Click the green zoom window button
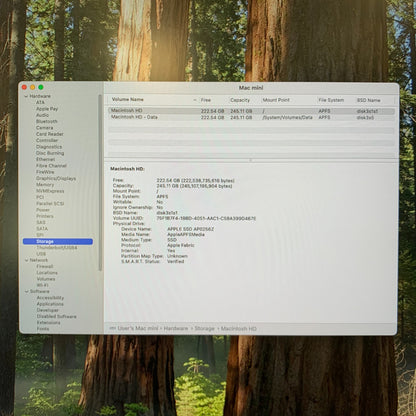 tap(41, 87)
